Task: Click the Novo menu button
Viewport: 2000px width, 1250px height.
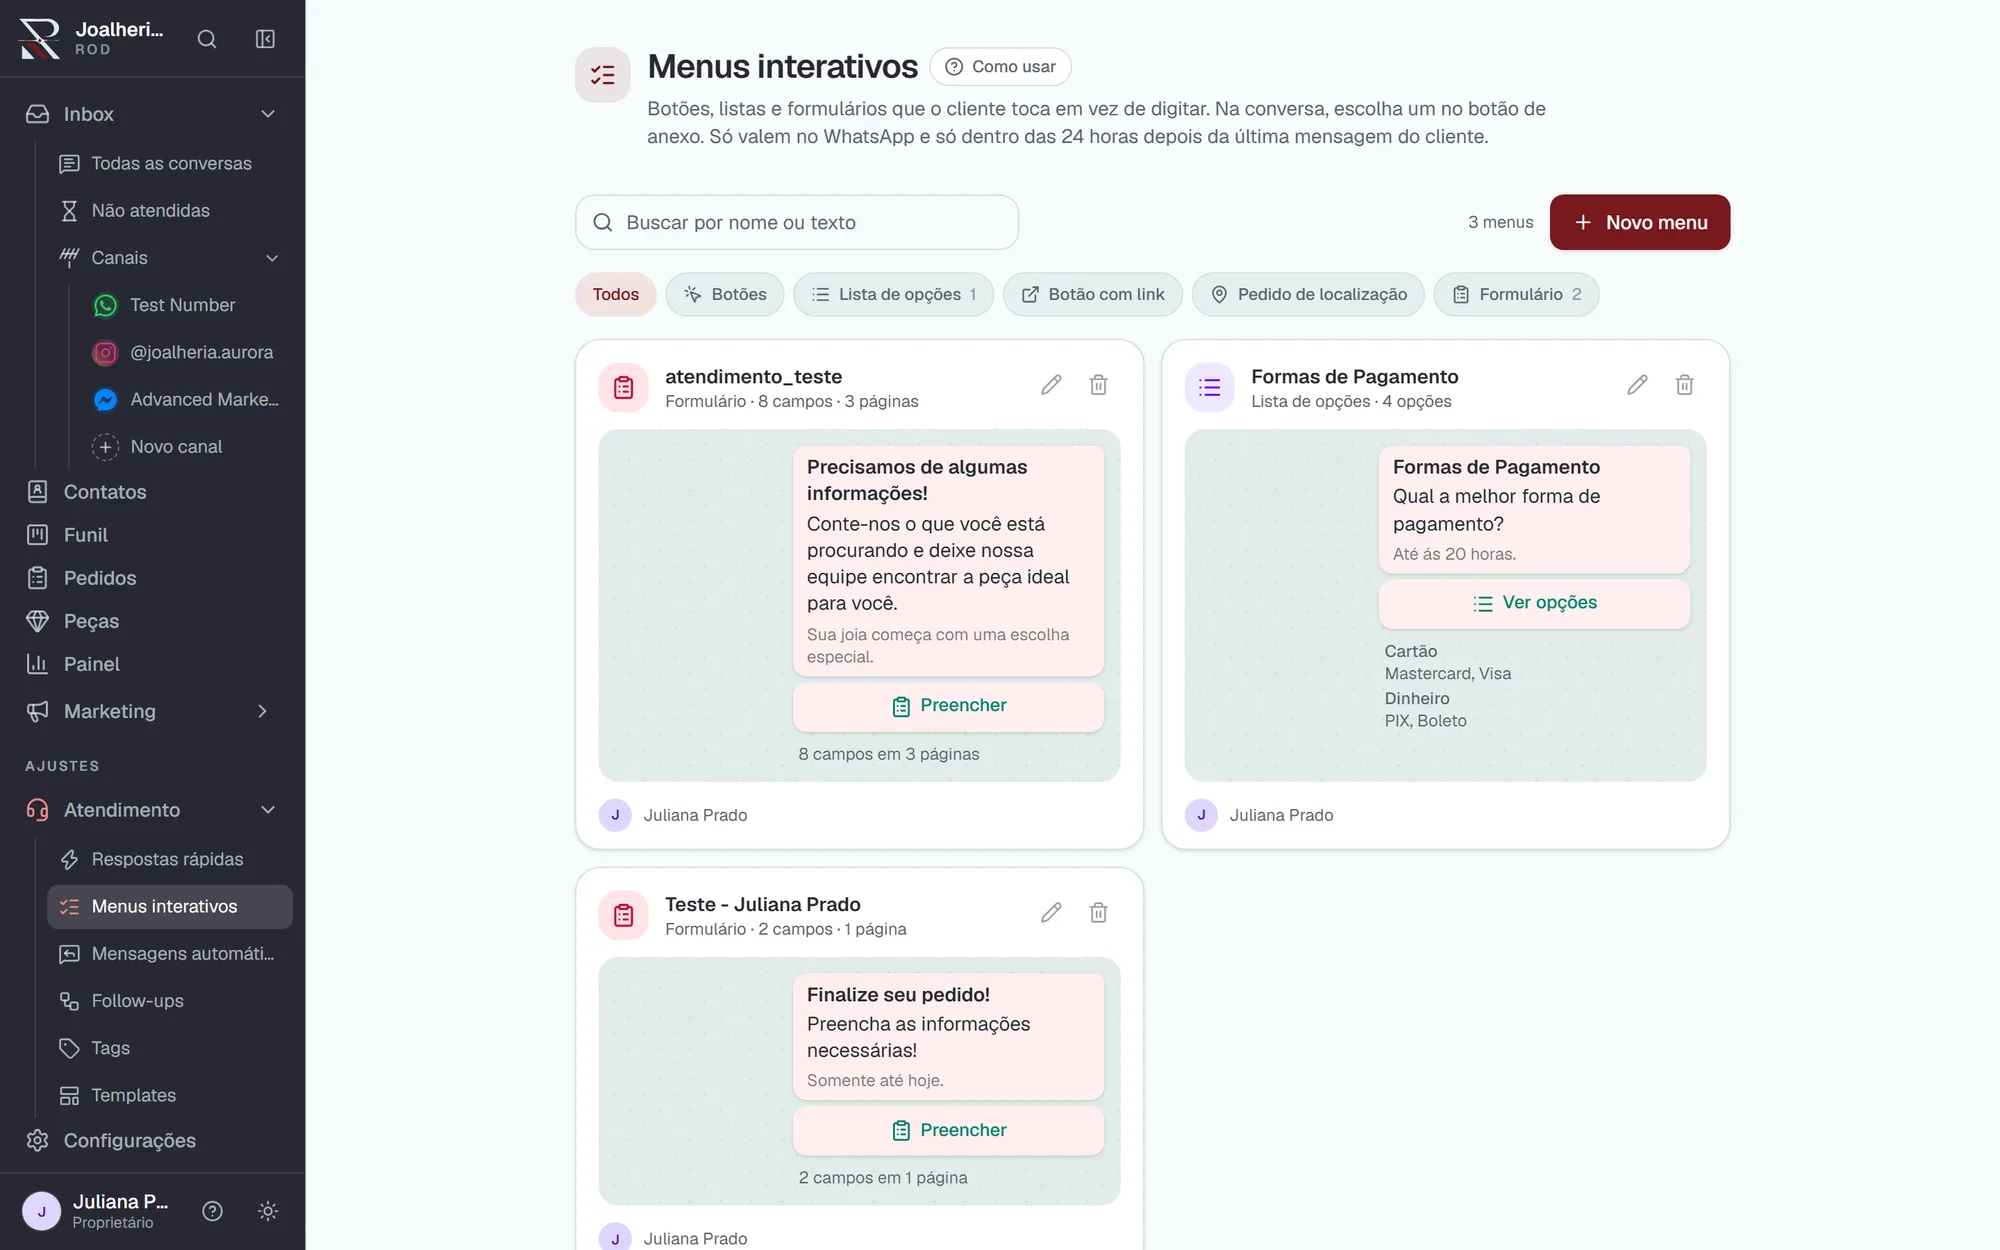Action: coord(1640,222)
